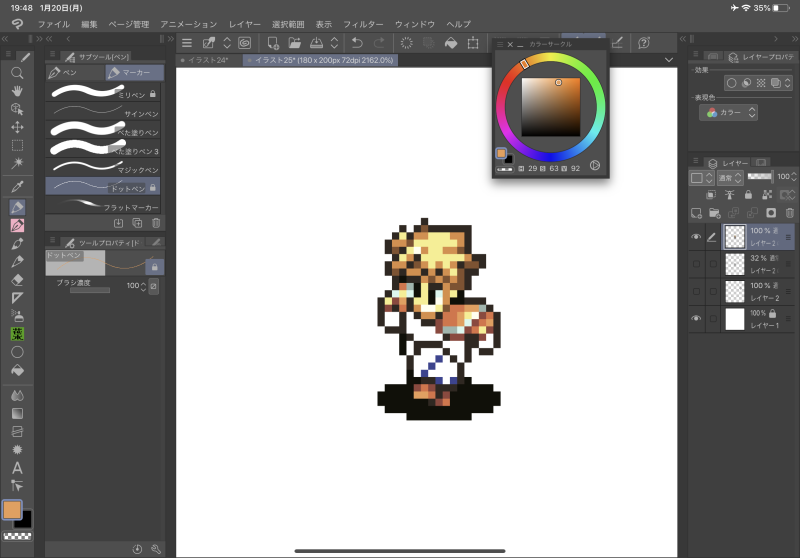Open the command bar hamburger menu

187,43
